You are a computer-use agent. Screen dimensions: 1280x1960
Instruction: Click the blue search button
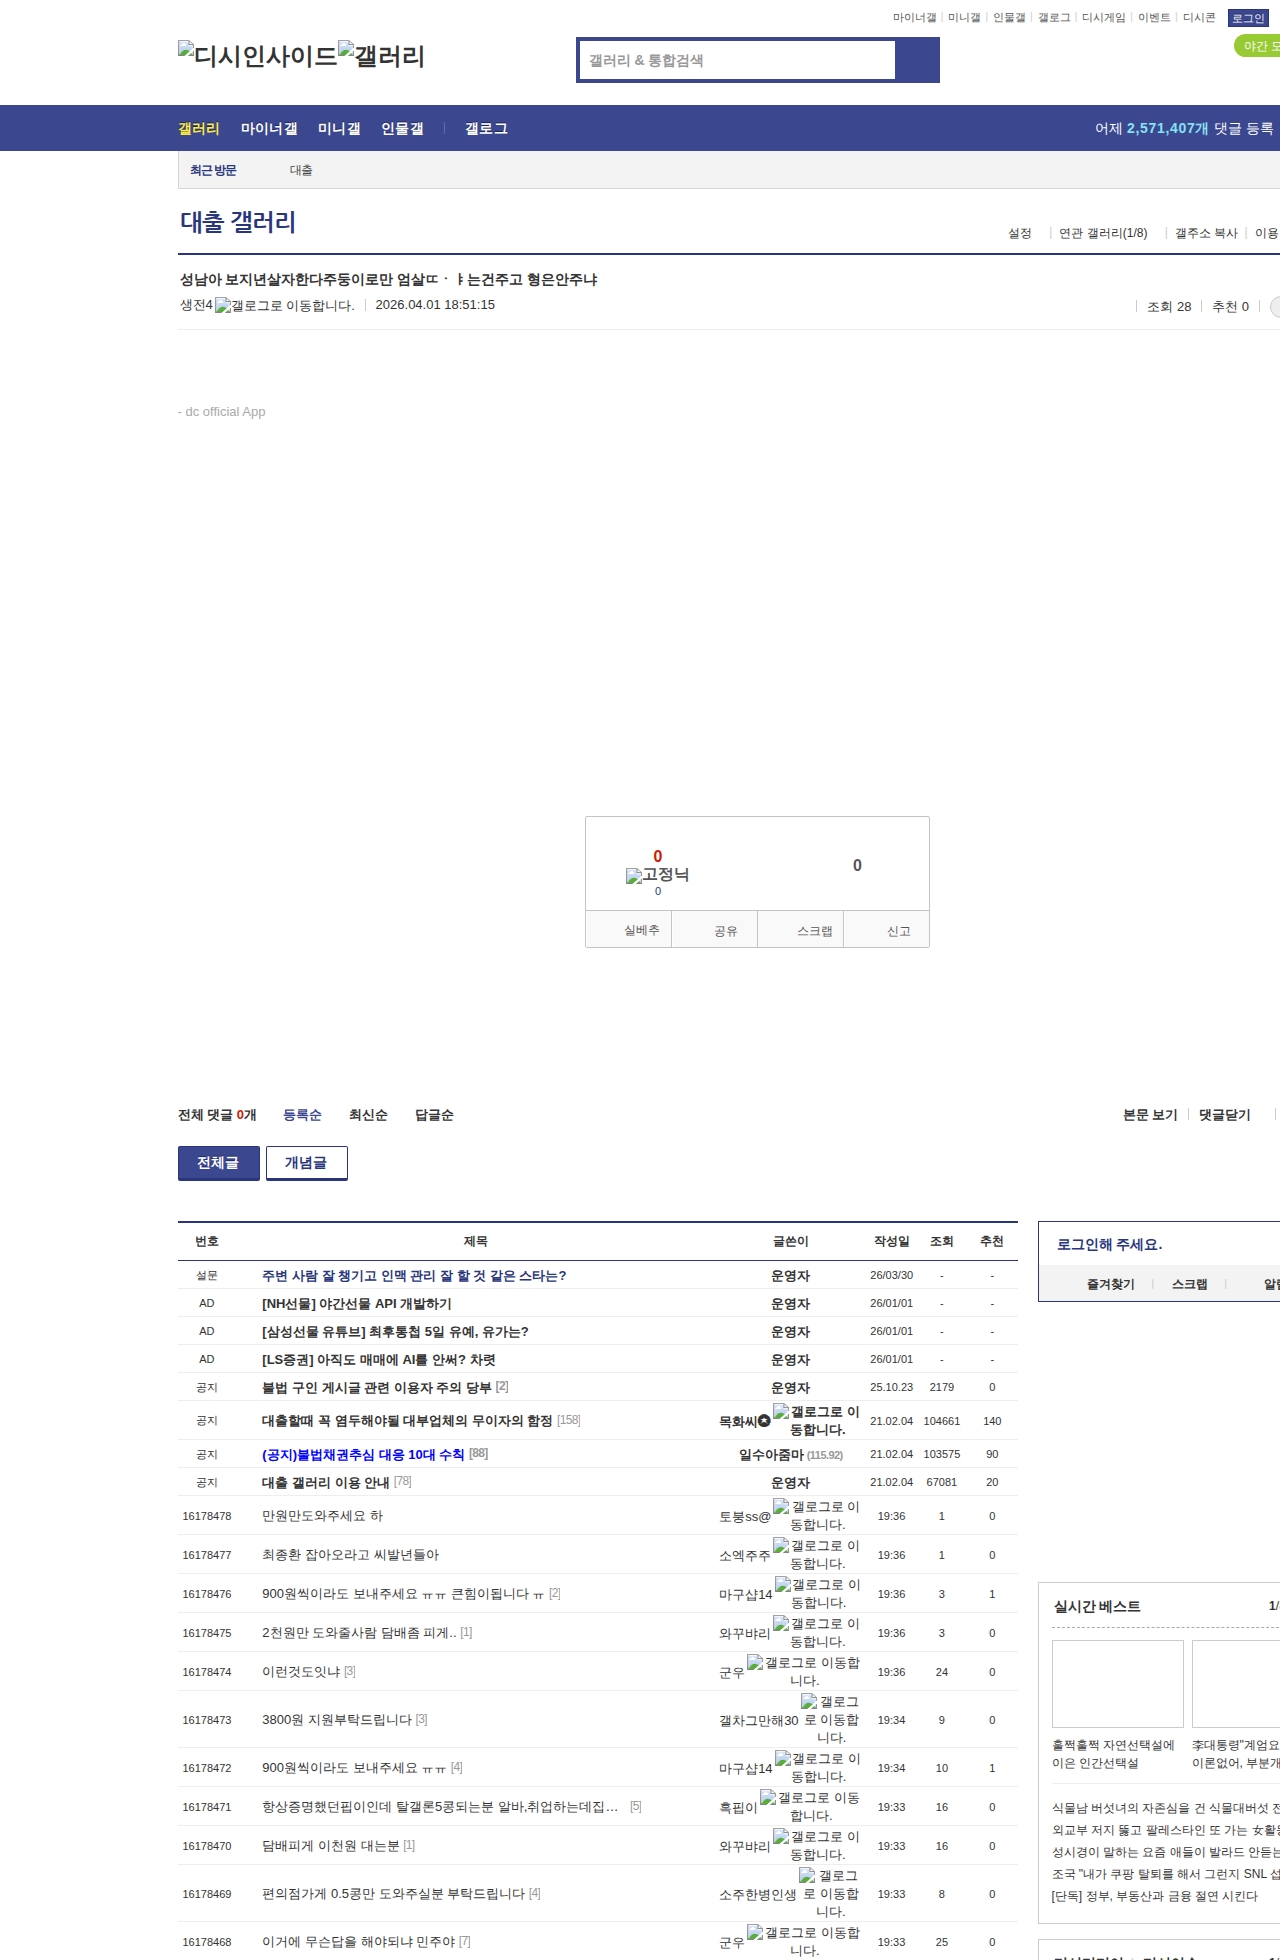click(917, 60)
